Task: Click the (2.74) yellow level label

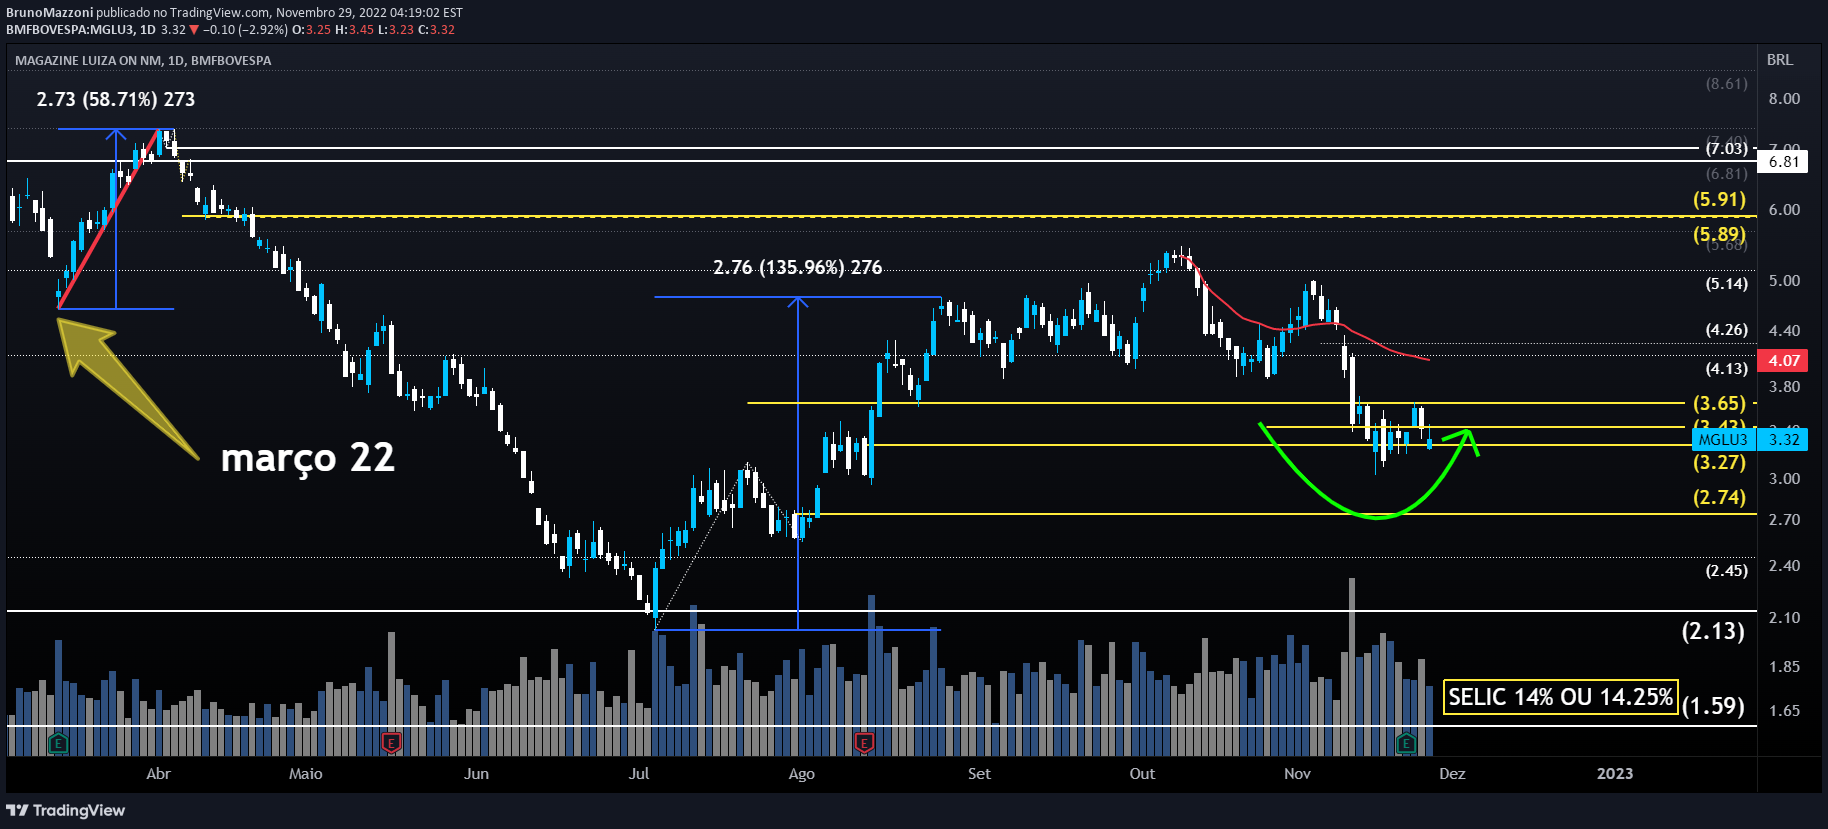Action: 1719,497
